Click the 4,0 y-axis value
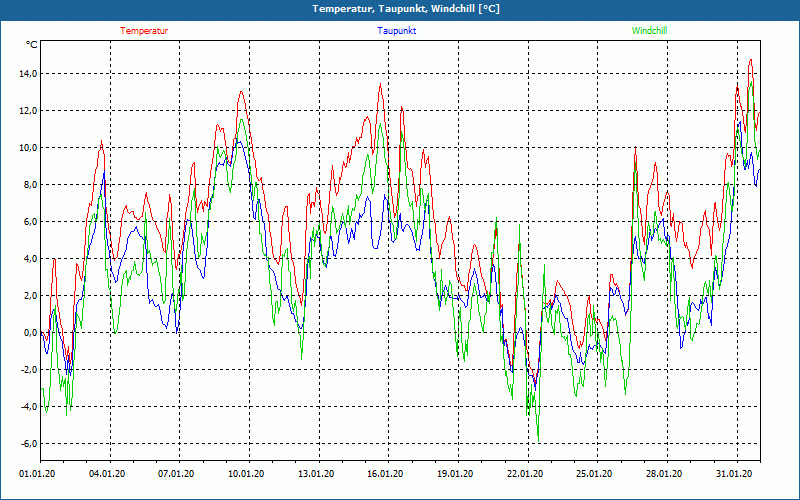Viewport: 800px width, 500px height. tap(30, 259)
